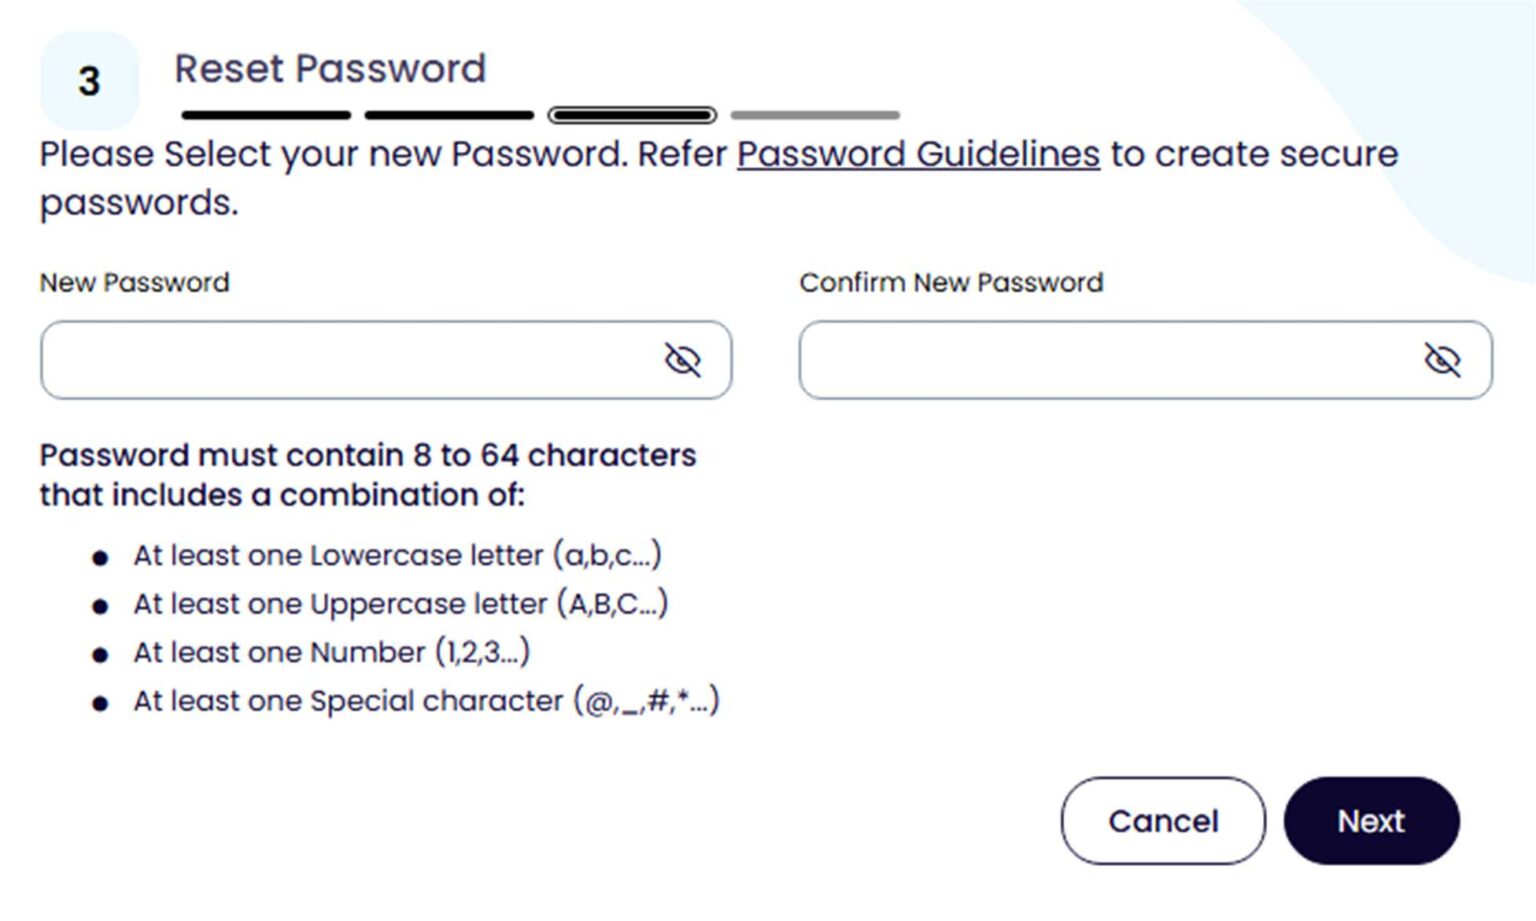Click the step 3 number badge
The width and height of the screenshot is (1536, 921).
tap(89, 81)
